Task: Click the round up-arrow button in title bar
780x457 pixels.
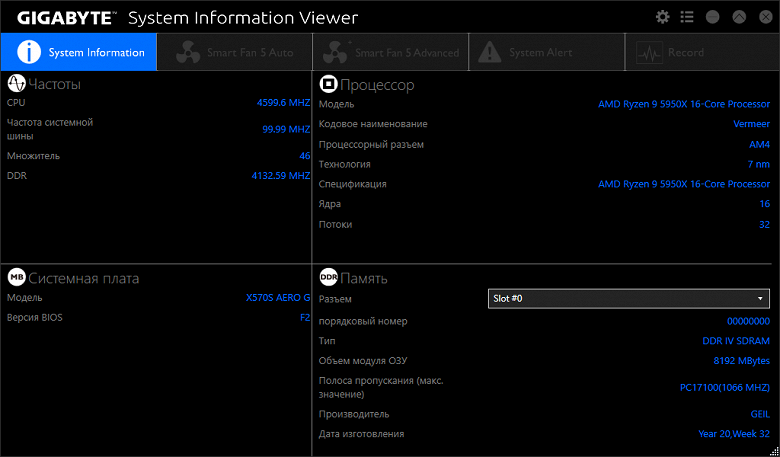Action: [x=739, y=17]
